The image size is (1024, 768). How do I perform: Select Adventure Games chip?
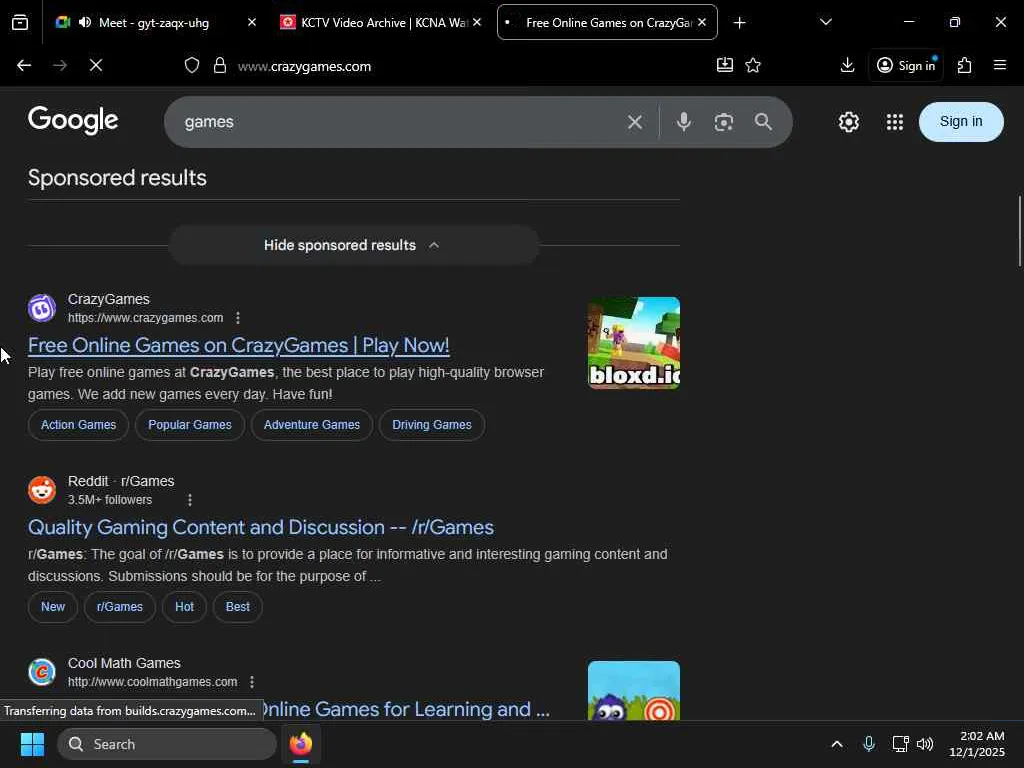[x=312, y=424]
